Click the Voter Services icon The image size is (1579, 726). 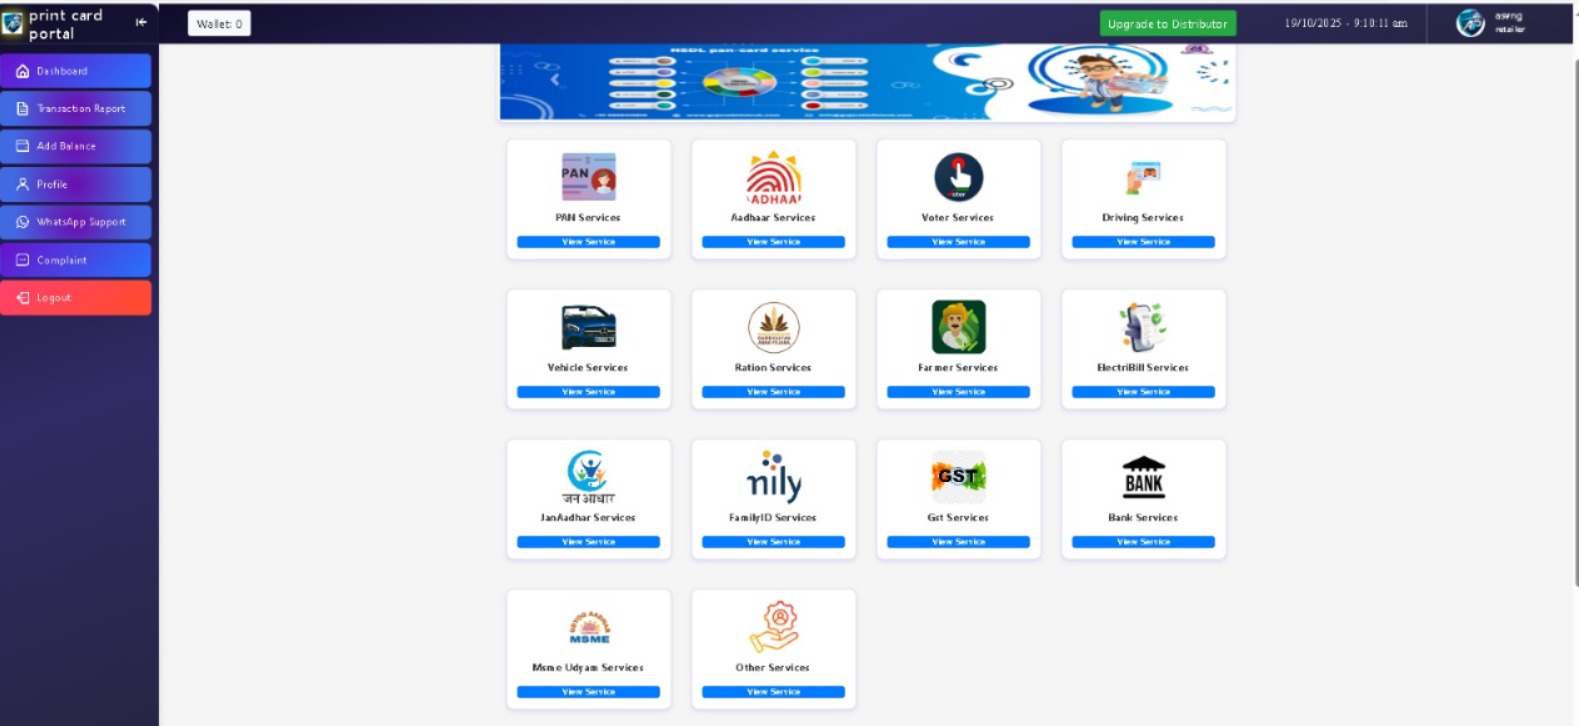958,178
